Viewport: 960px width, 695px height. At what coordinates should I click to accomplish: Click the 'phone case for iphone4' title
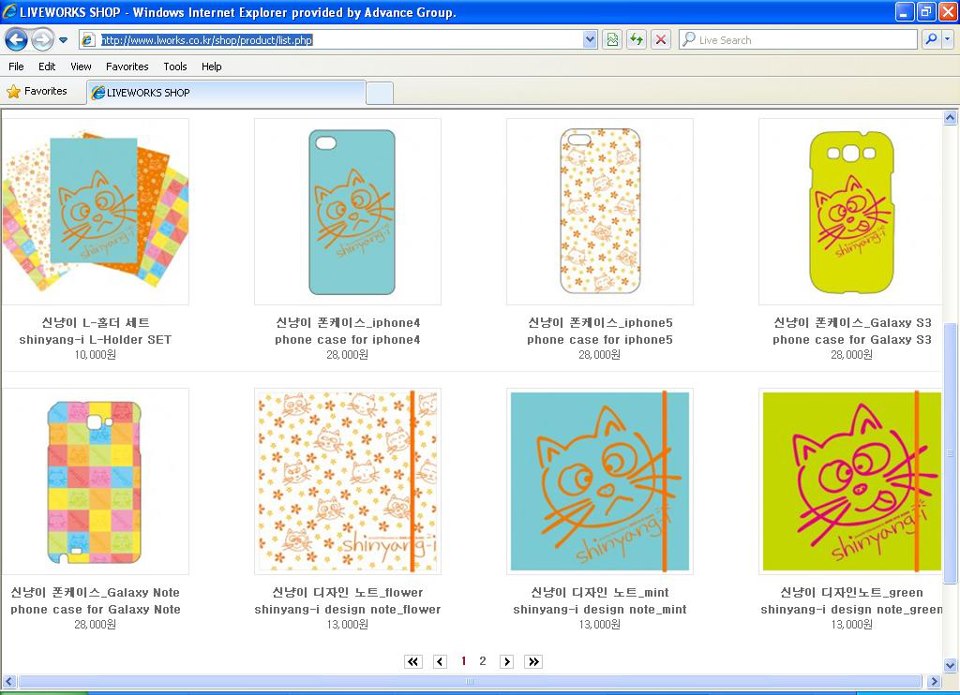pyautogui.click(x=348, y=340)
